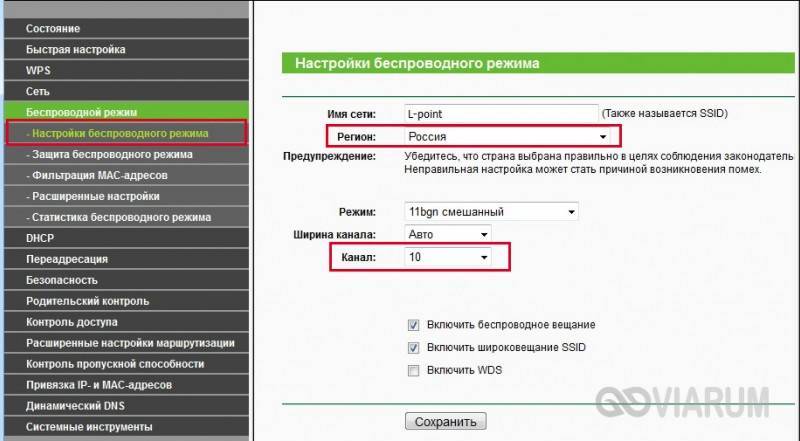Viewport: 800px width, 441px height.
Task: Open Контроль доступа section
Action: tap(126, 322)
